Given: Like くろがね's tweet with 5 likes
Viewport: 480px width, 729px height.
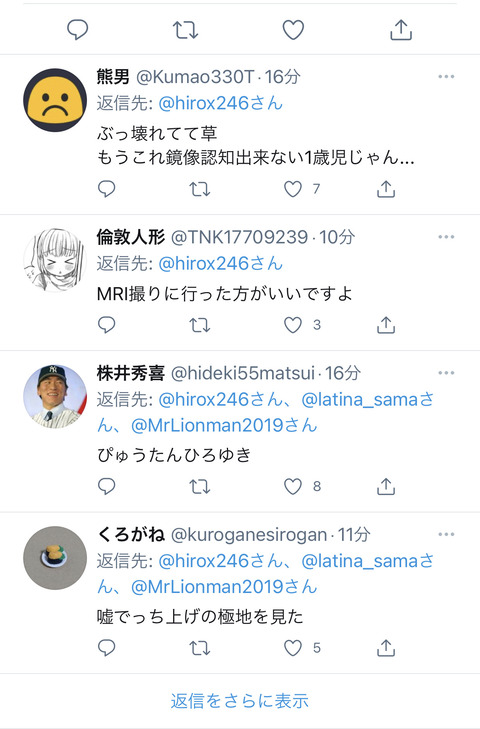Looking at the screenshot, I should click(293, 648).
